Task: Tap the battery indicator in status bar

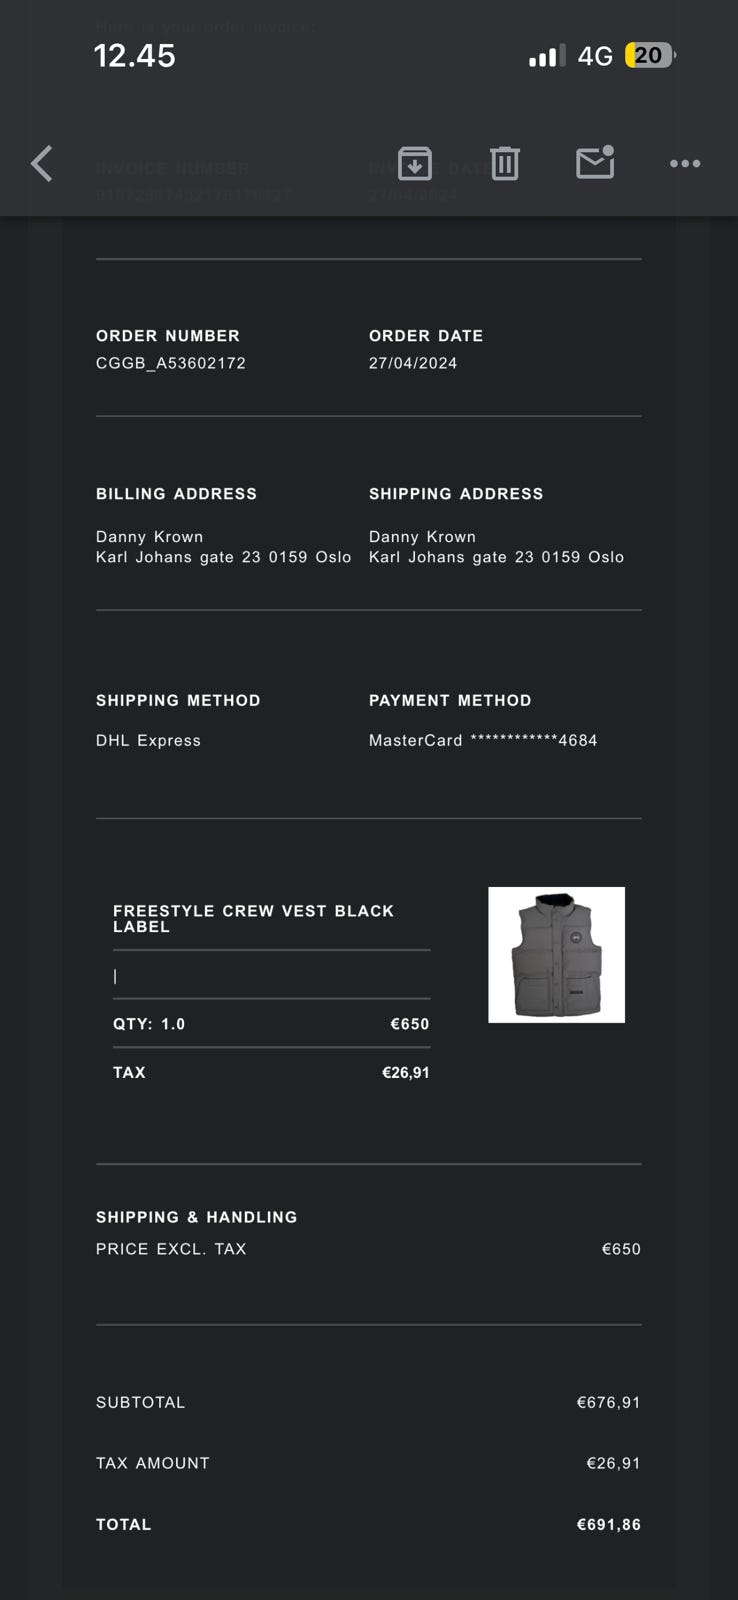Action: pos(650,56)
